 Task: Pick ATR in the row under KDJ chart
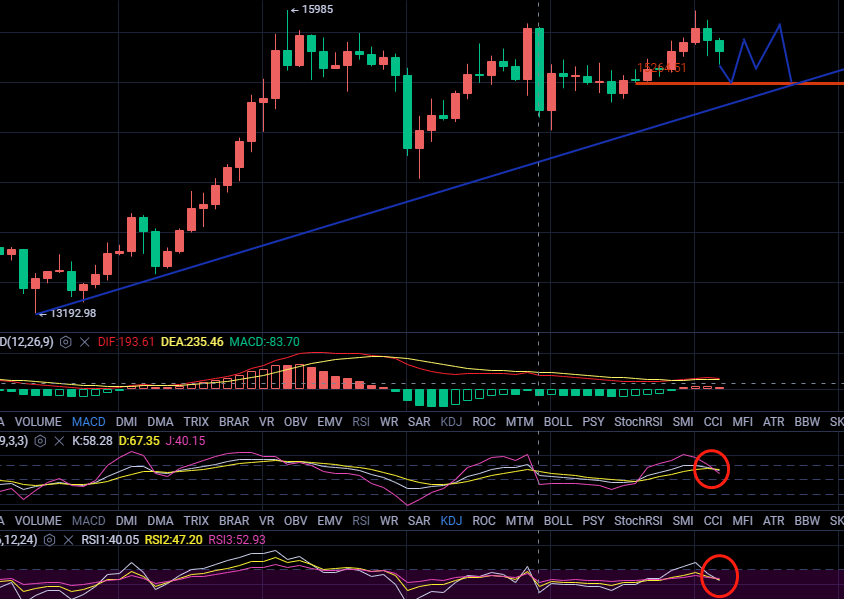point(773,521)
